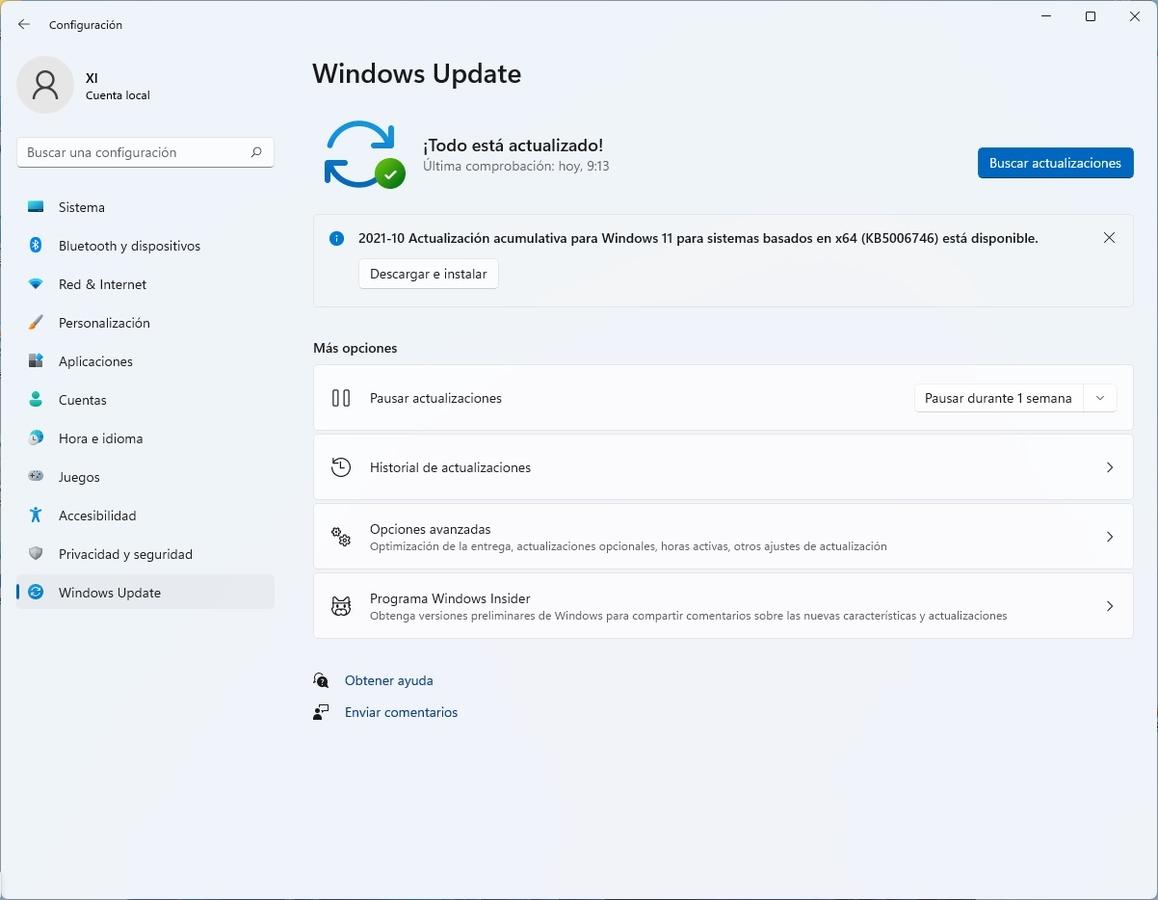Click the history clock icon
Viewport: 1158px width, 900px height.
340,467
